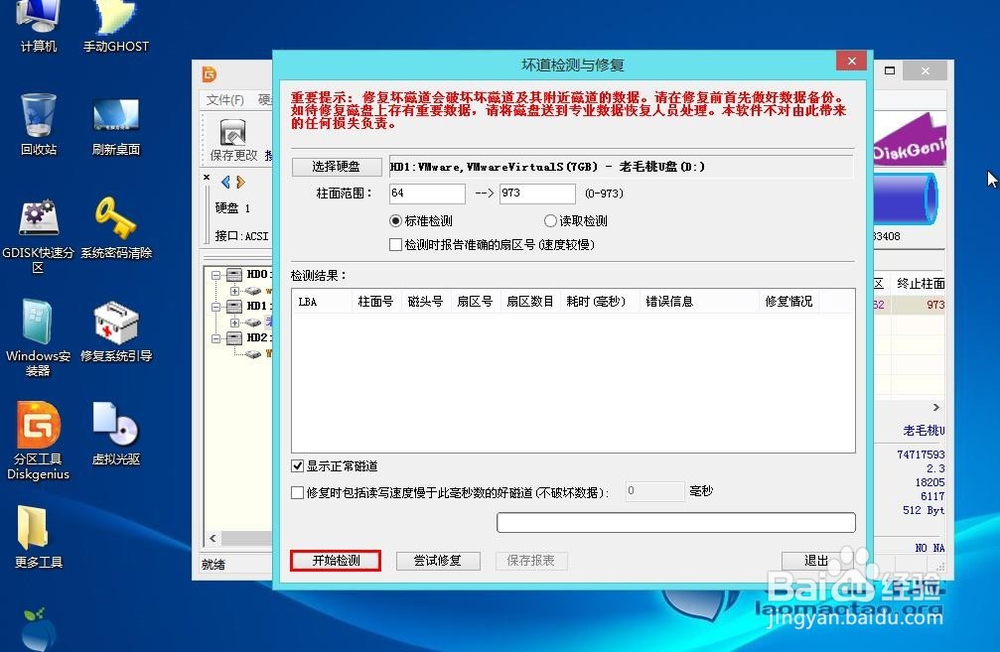
Task: Click the 修复情况 column header
Action: 789,302
